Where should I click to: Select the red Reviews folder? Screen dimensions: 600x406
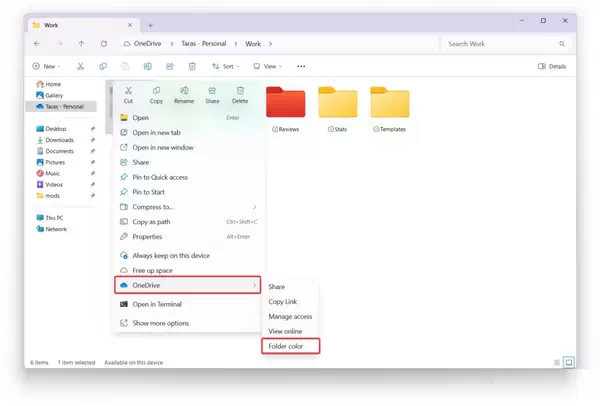point(286,109)
